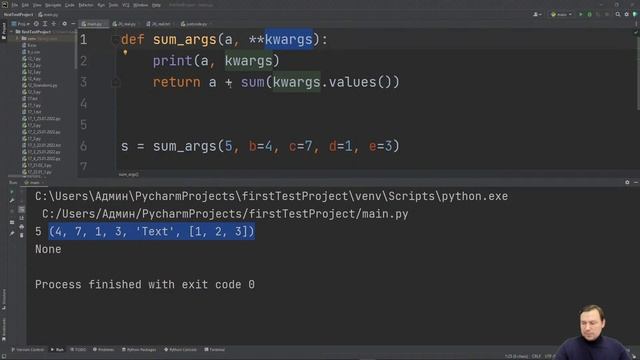Click the pin tab icon in Run toolbar
640x360 pixels.
(12, 233)
